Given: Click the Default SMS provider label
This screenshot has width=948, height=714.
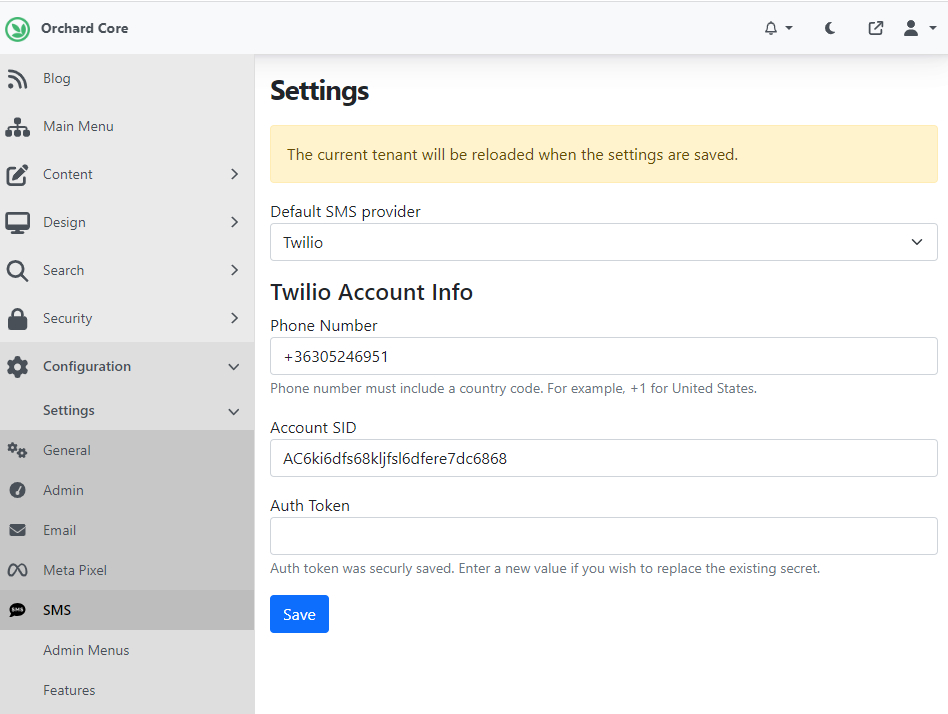Looking at the screenshot, I should coord(345,212).
